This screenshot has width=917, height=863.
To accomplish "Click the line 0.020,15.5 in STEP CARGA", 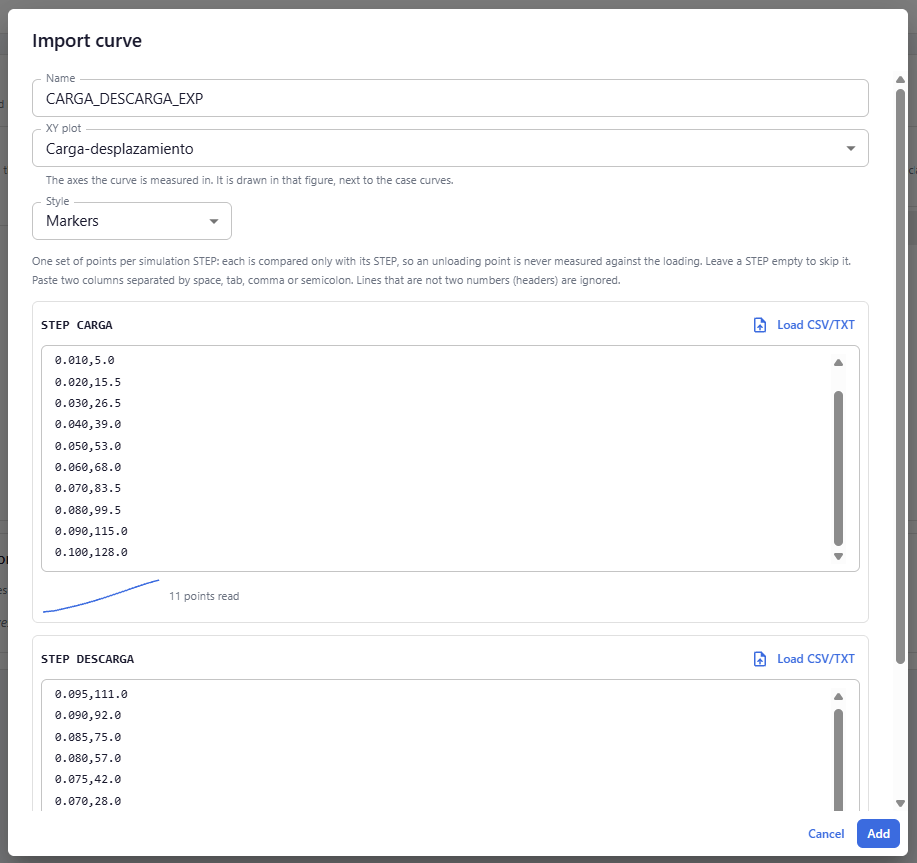I will (88, 382).
